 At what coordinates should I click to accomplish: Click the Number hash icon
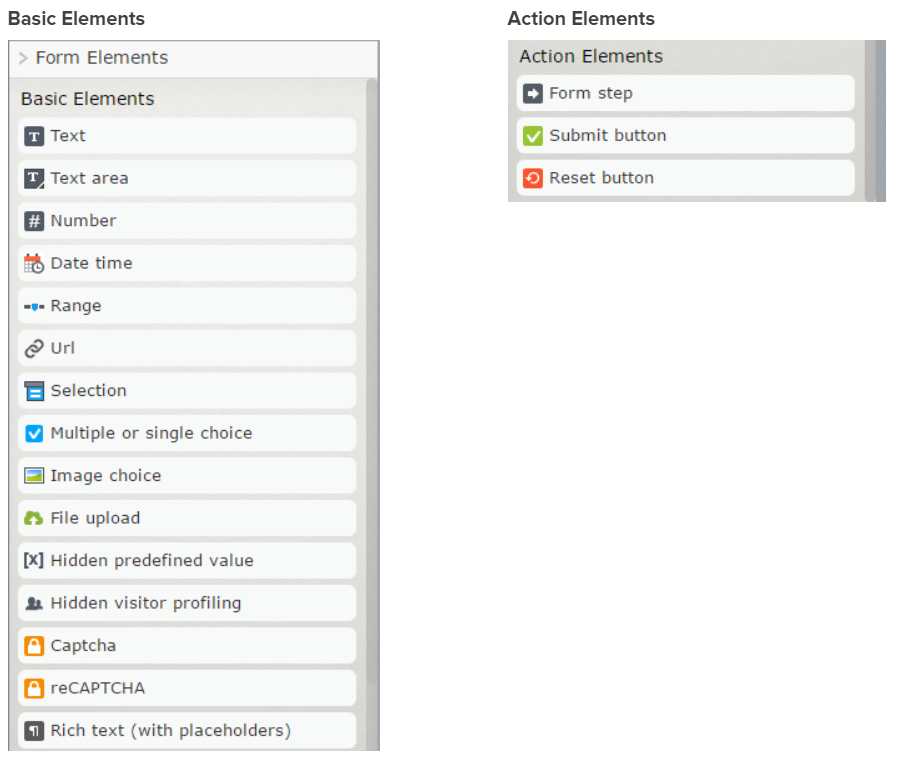34,221
